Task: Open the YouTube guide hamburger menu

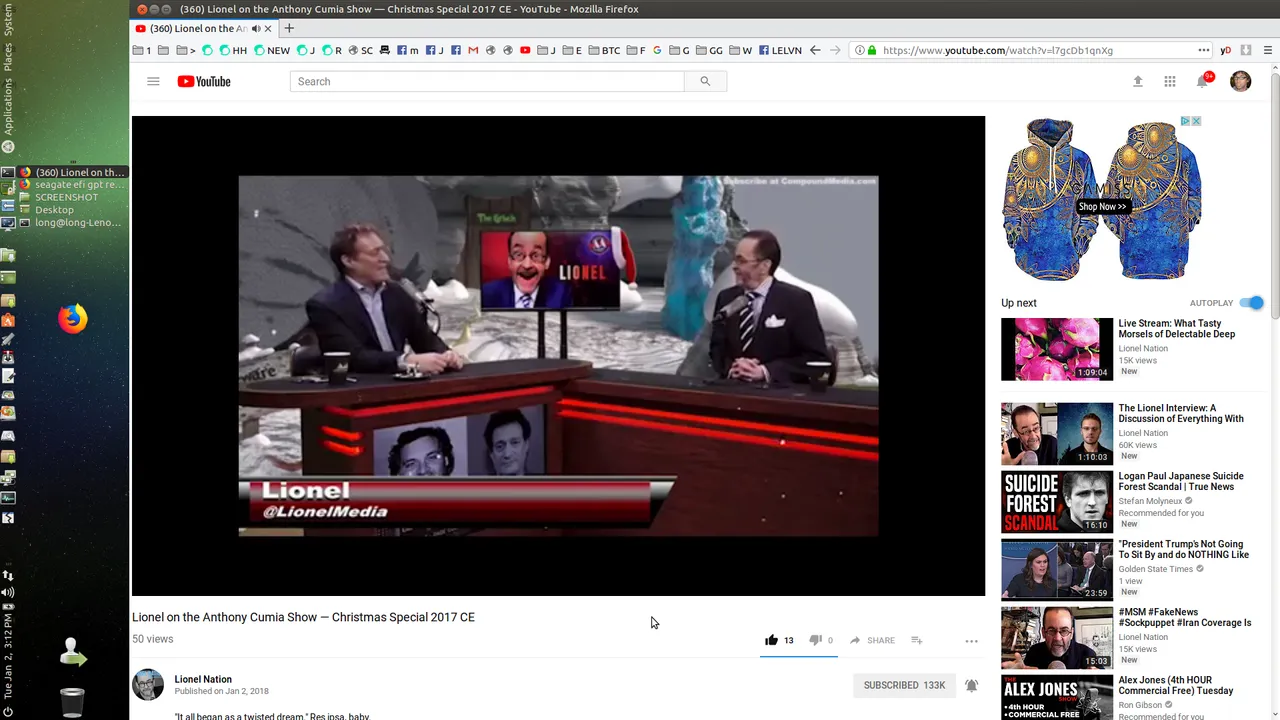Action: click(x=153, y=81)
